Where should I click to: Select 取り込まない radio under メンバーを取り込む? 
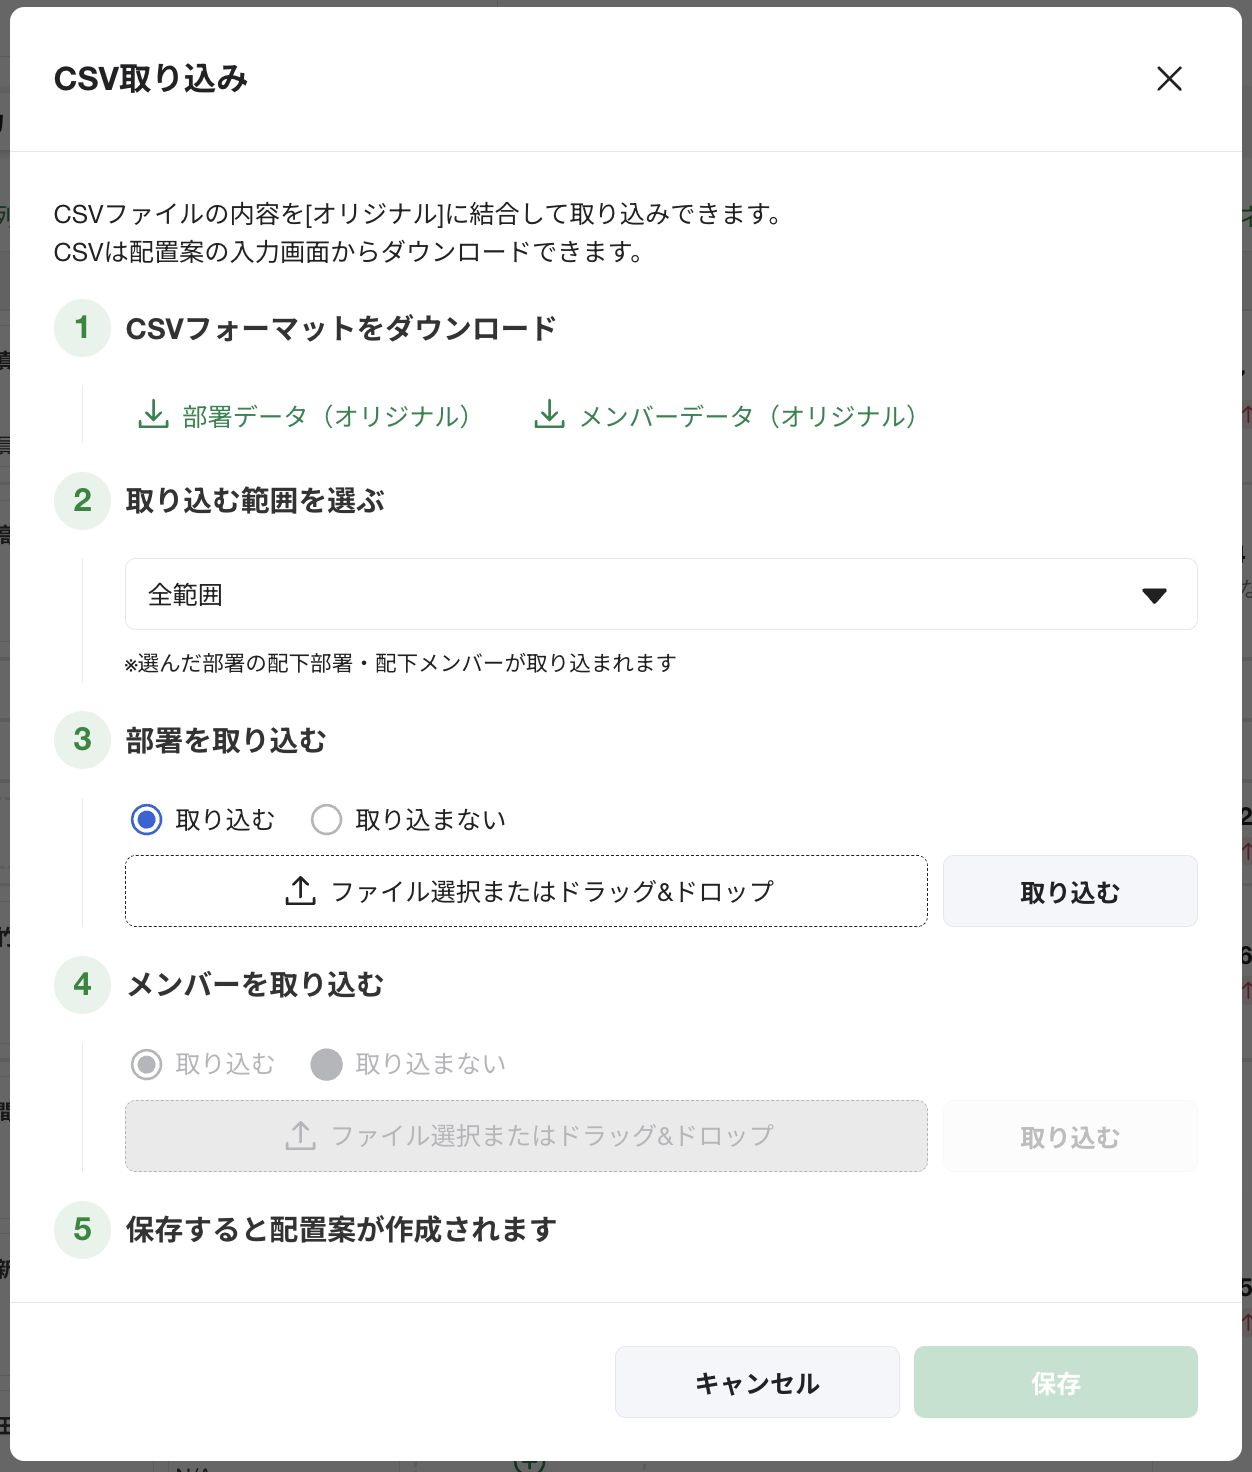click(327, 1064)
